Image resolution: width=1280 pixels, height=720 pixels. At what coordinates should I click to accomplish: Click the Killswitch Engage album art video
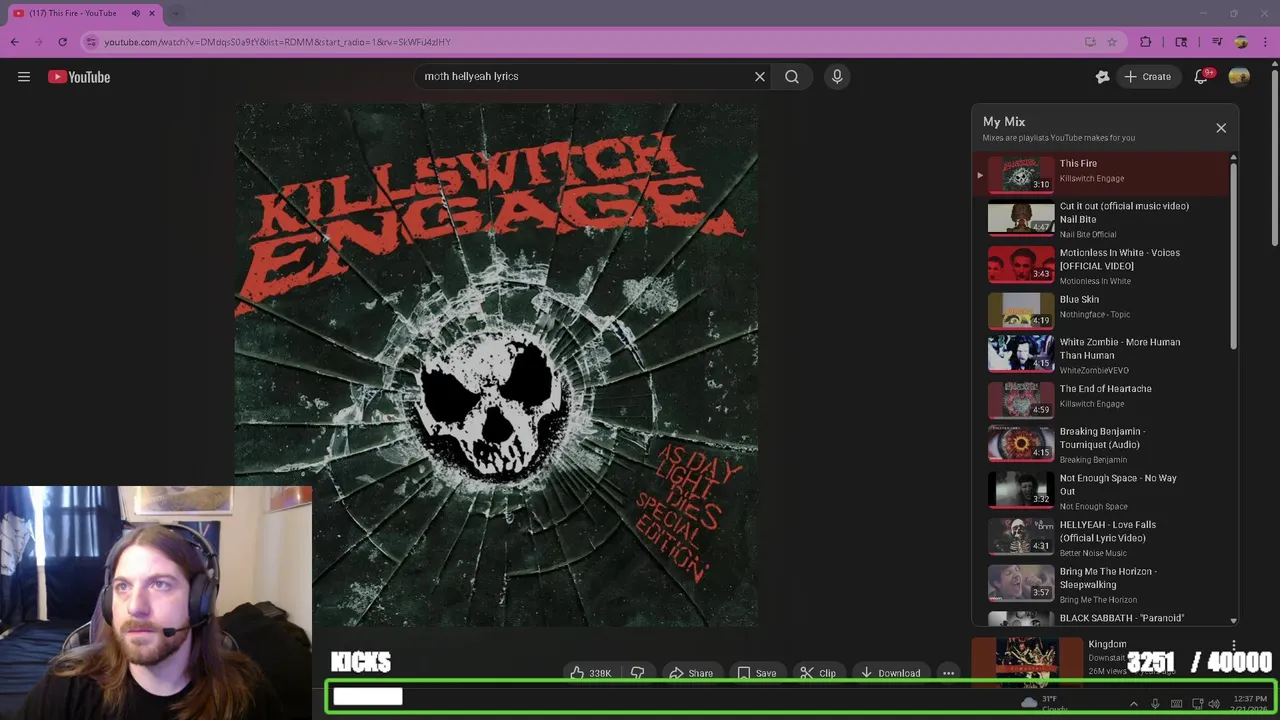[496, 364]
